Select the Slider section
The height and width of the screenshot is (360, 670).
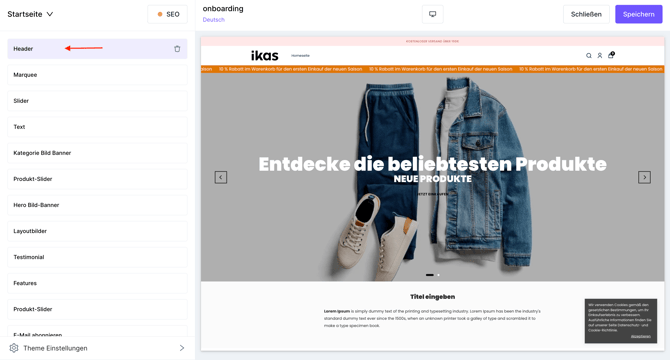click(x=97, y=101)
